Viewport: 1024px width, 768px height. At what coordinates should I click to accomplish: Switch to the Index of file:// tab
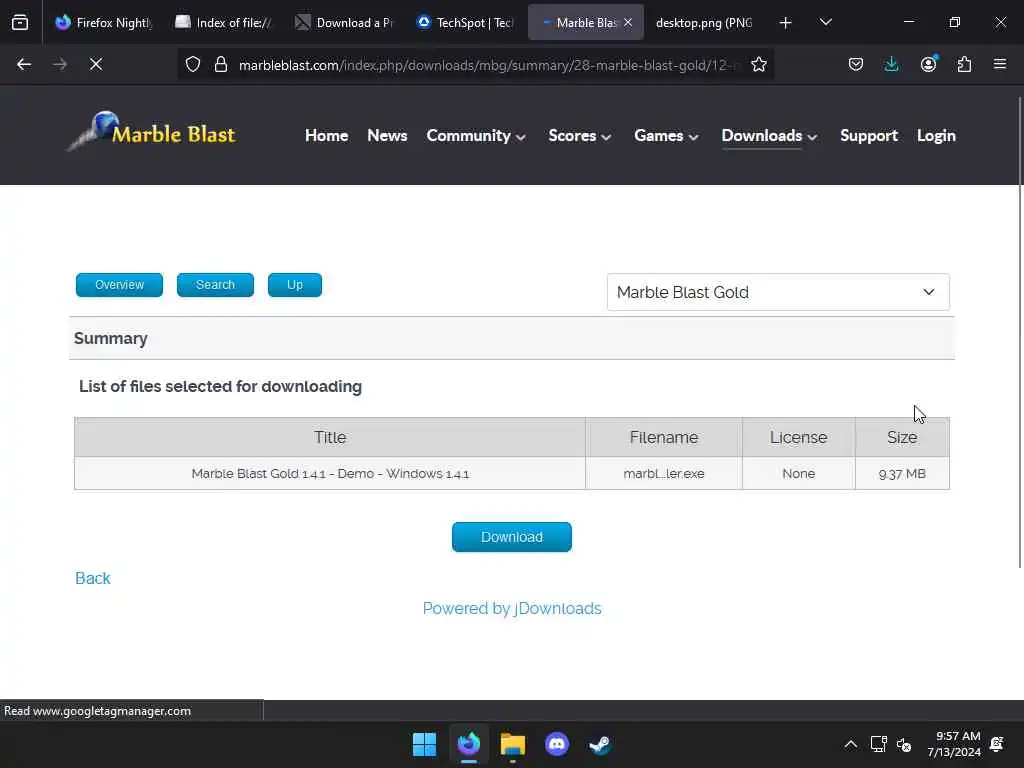click(224, 23)
